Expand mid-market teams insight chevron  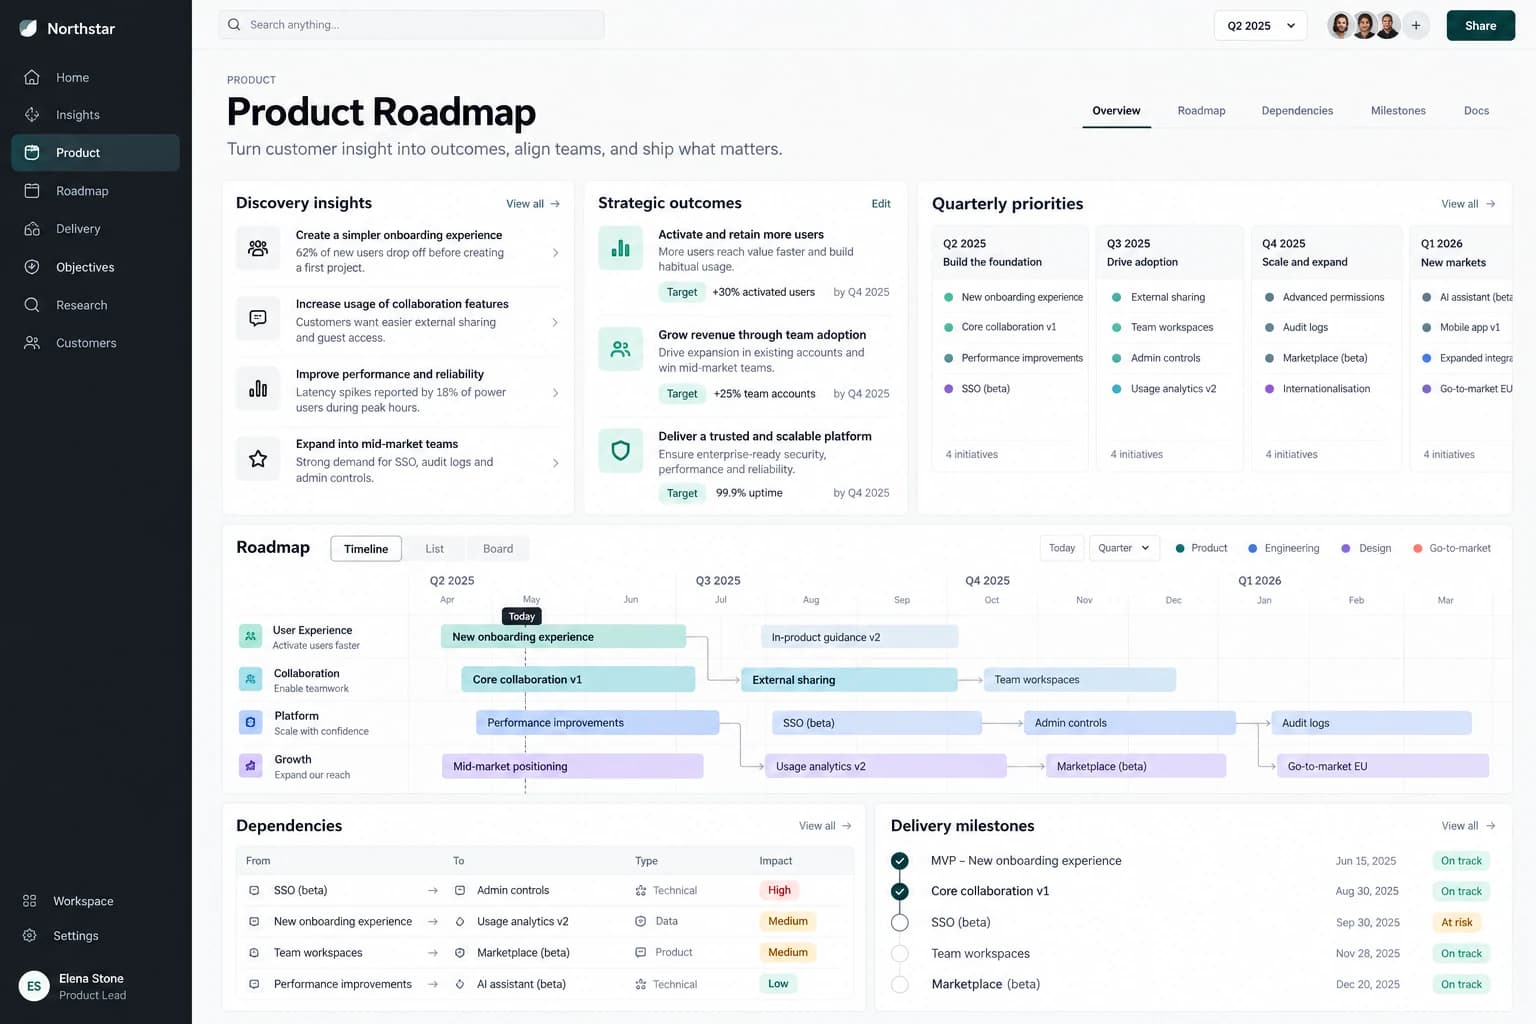556,463
